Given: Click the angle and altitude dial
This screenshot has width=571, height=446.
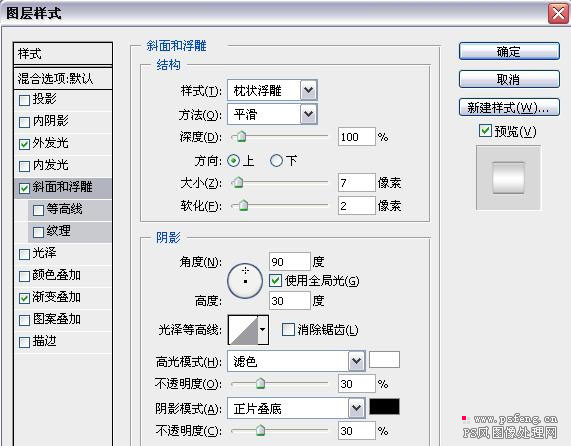Looking at the screenshot, I should (x=245, y=281).
